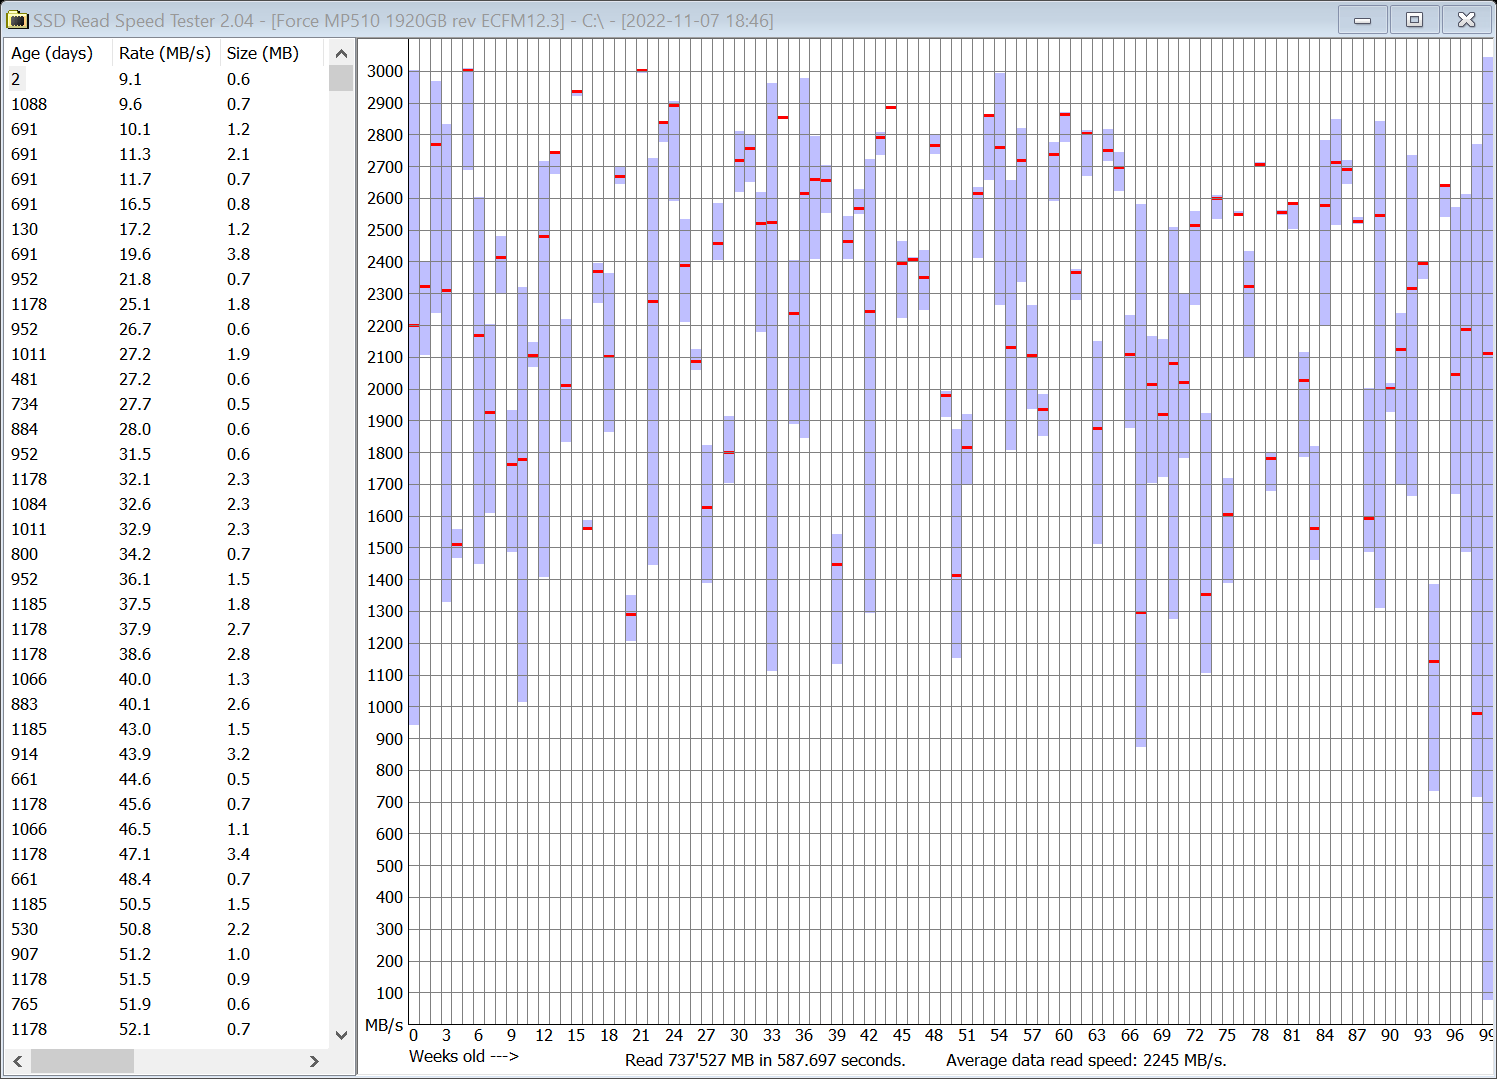Select the row with rate 26.7

(167, 329)
